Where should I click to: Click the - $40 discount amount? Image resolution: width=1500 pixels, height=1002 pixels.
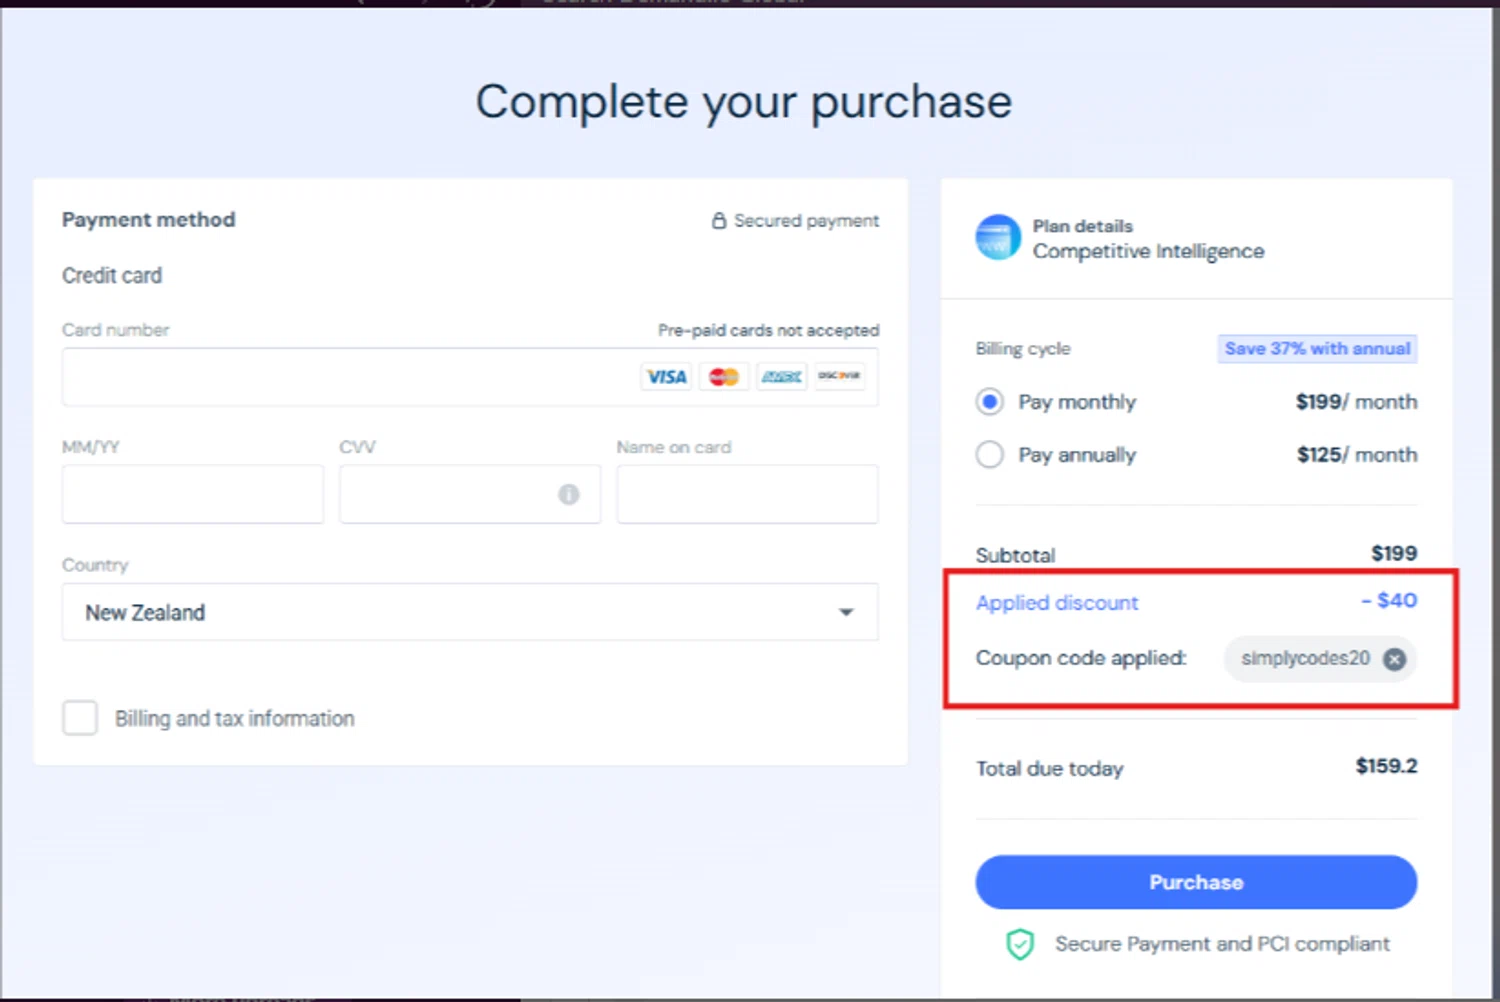1389,600
